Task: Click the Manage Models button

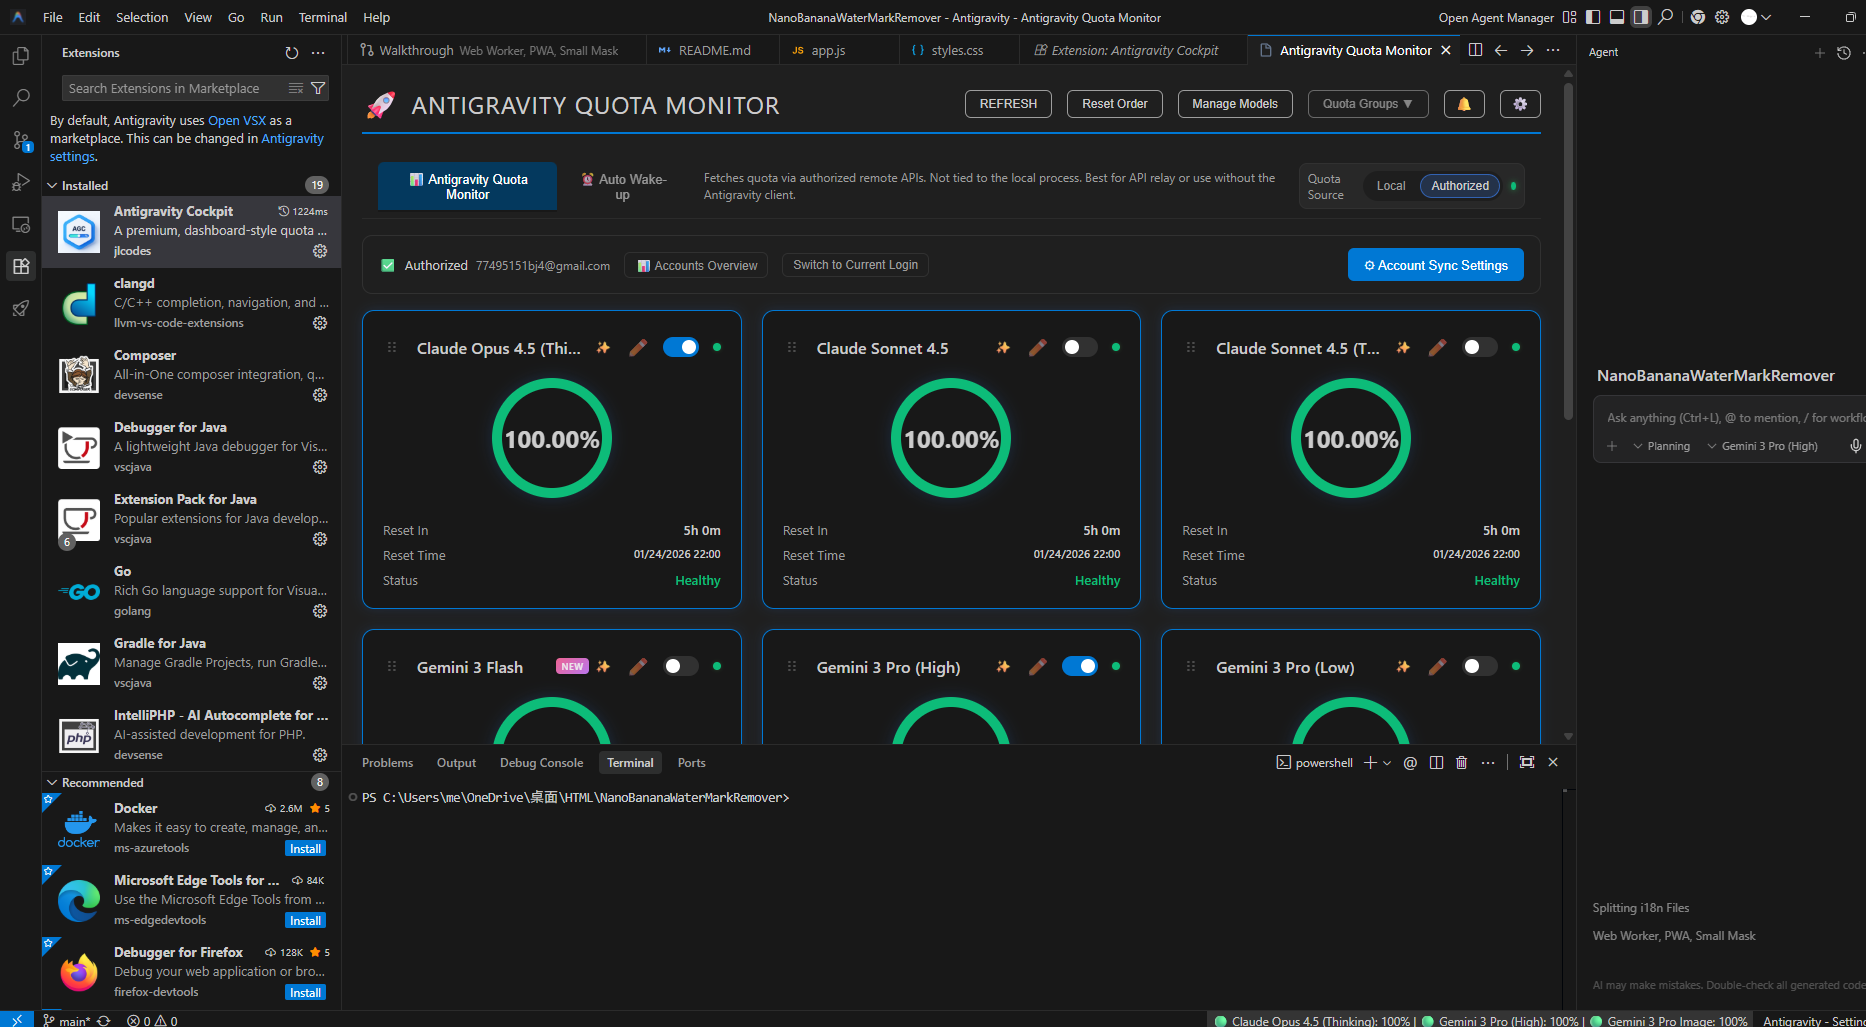Action: click(x=1235, y=104)
